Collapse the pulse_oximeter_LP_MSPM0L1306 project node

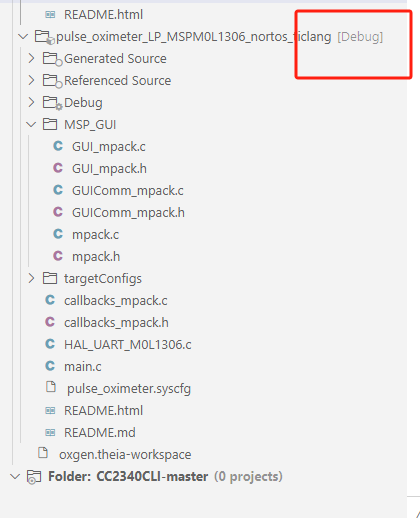click(x=23, y=36)
